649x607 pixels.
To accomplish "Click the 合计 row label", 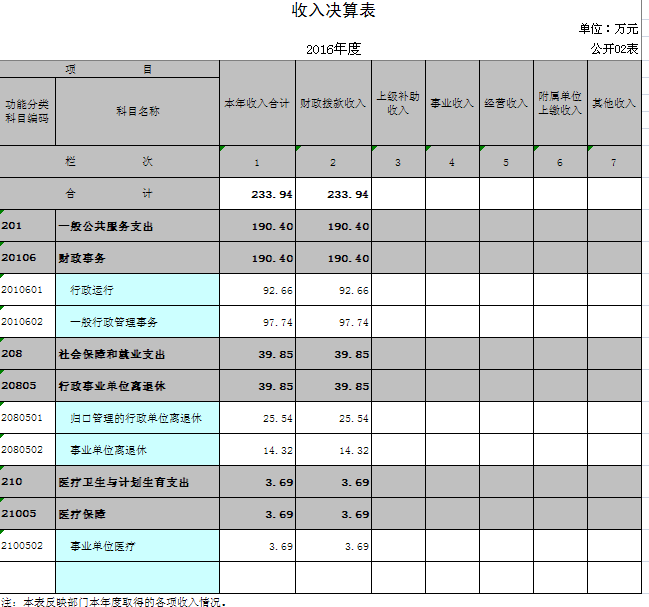I will pyautogui.click(x=109, y=194).
